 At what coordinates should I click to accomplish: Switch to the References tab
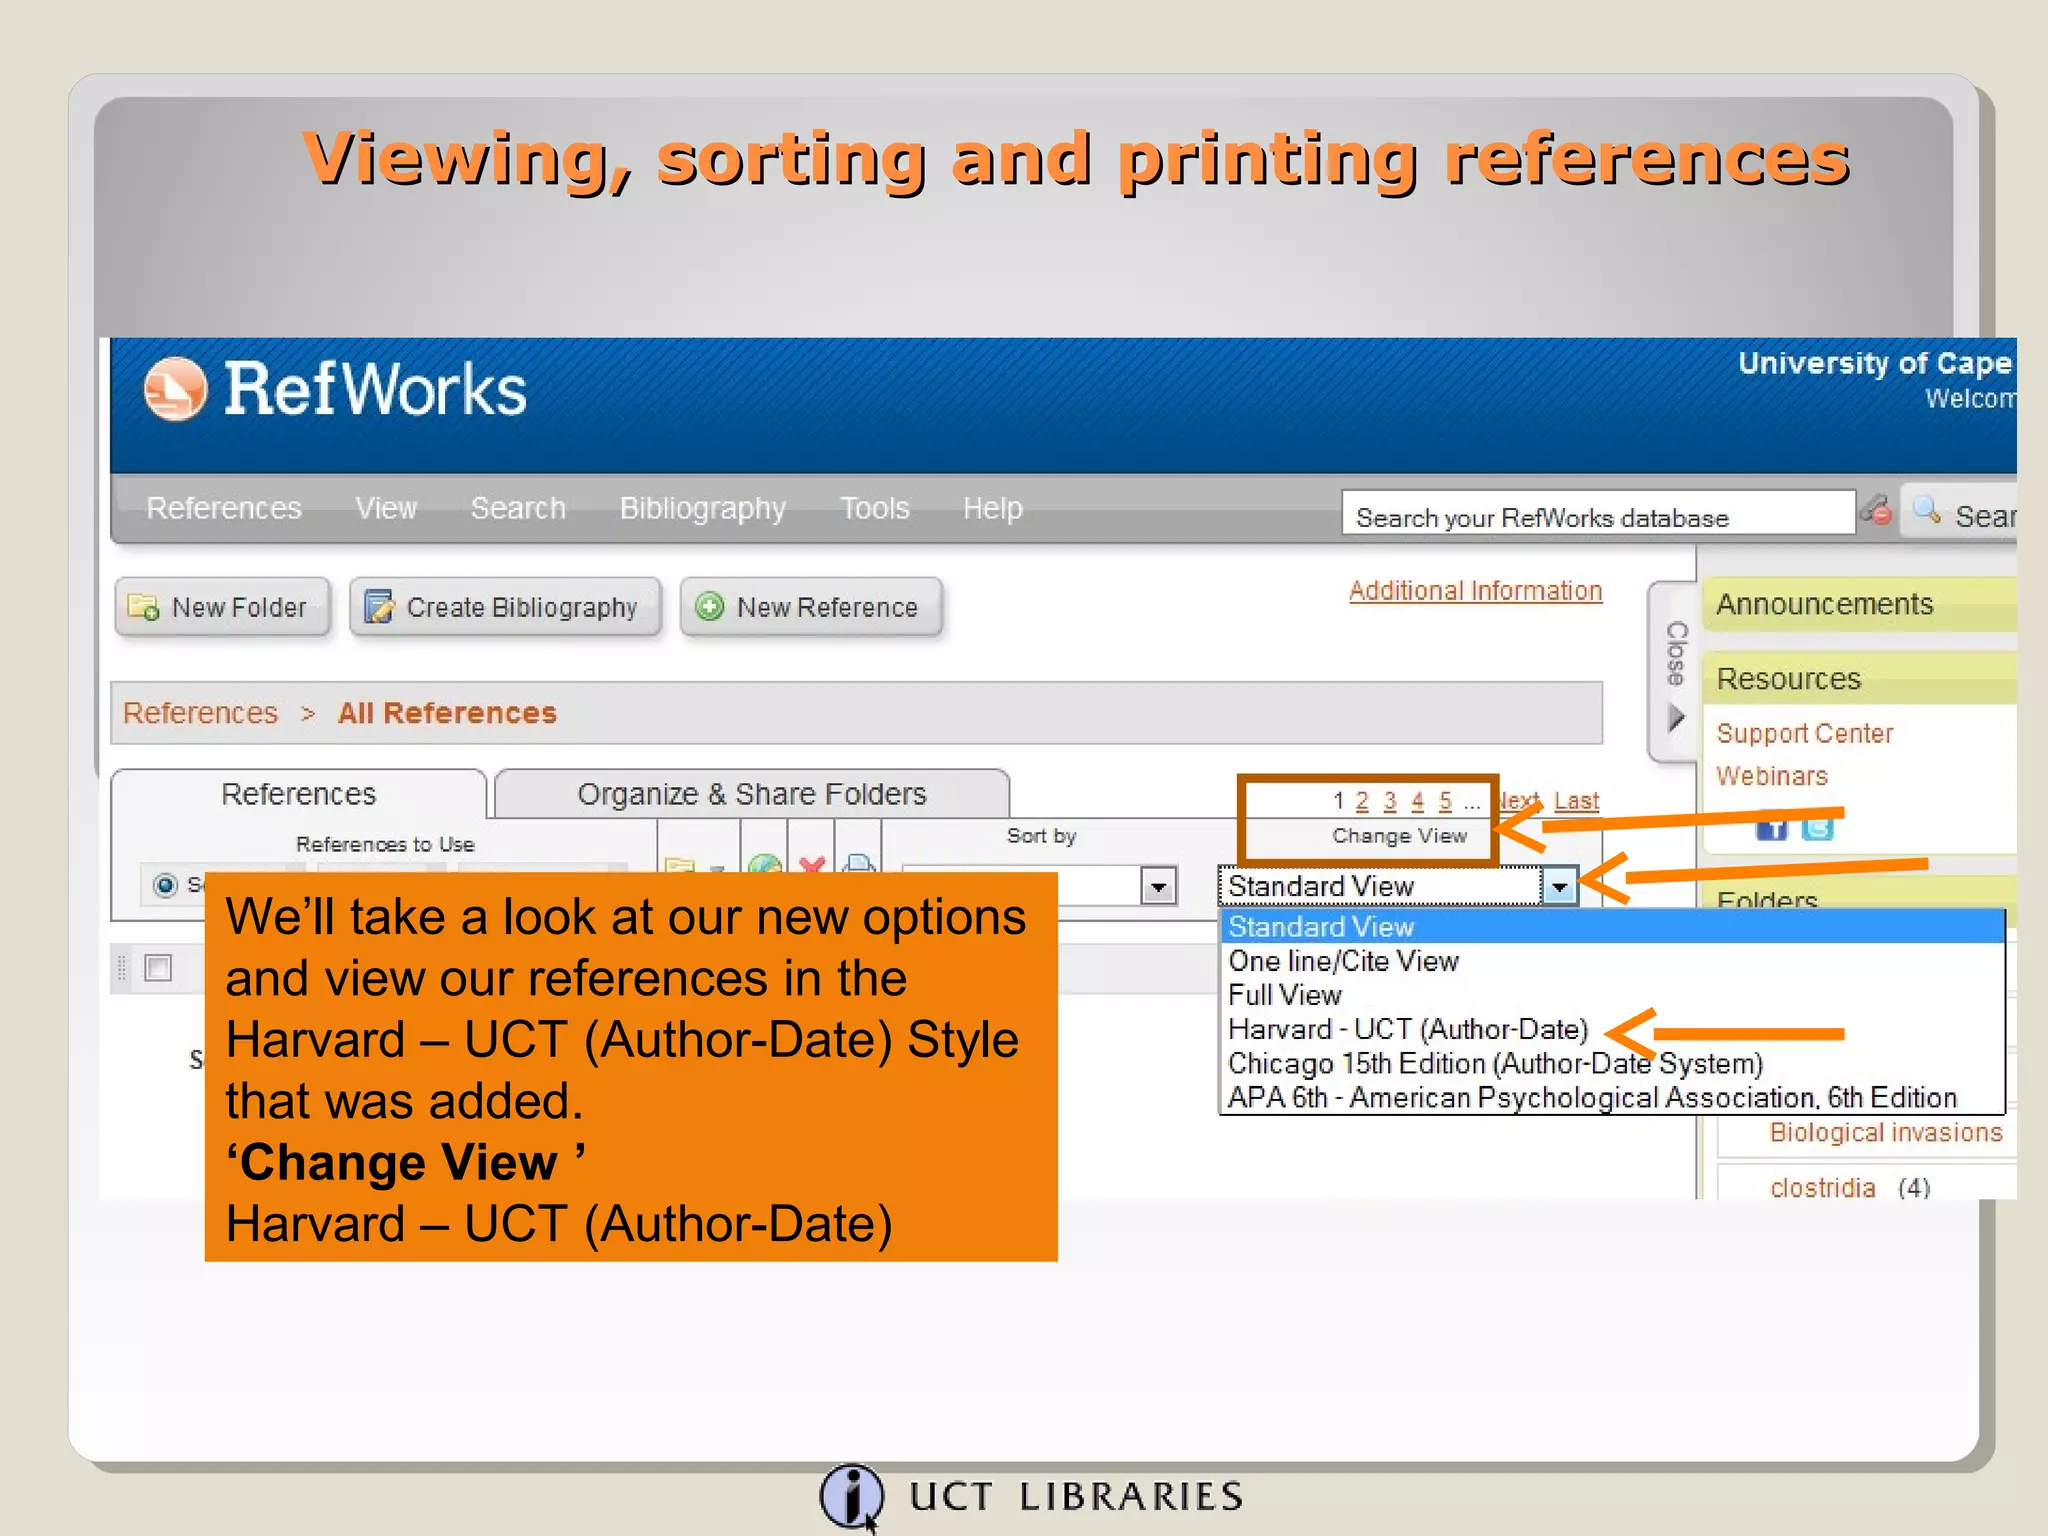pos(298,794)
